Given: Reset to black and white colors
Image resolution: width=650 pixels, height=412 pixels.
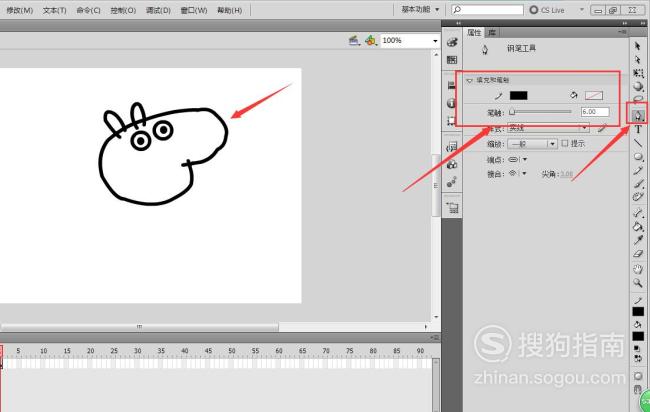Looking at the screenshot, I should click(x=637, y=349).
